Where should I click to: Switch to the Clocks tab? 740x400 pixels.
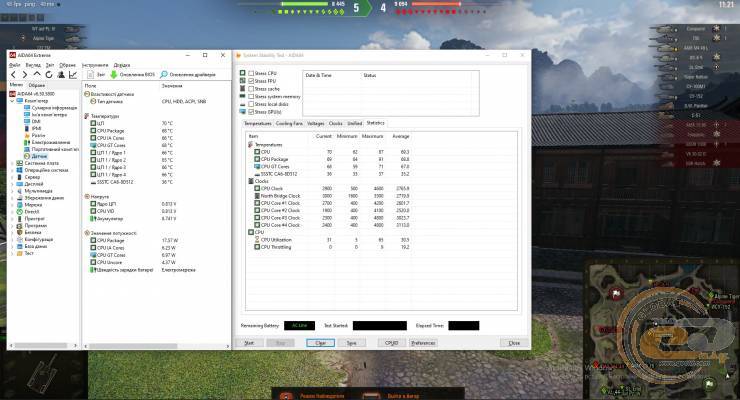(336, 124)
